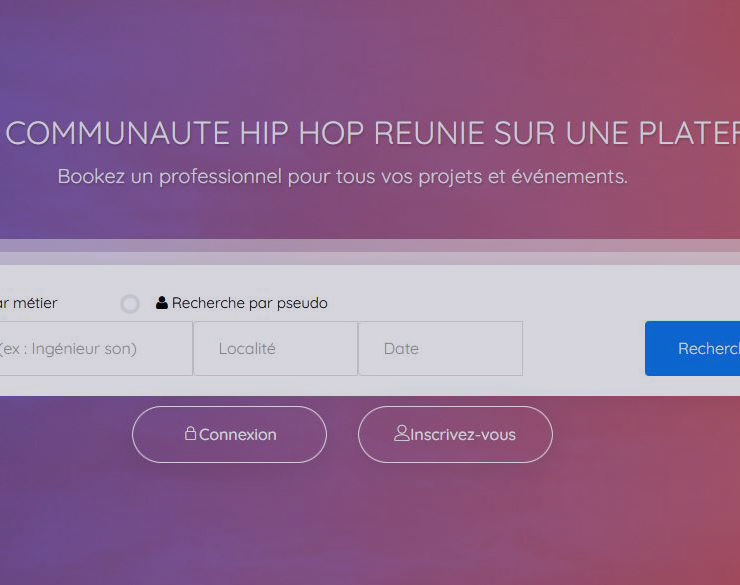The width and height of the screenshot is (740, 585).
Task: Open the Connexion login button
Action: (229, 435)
